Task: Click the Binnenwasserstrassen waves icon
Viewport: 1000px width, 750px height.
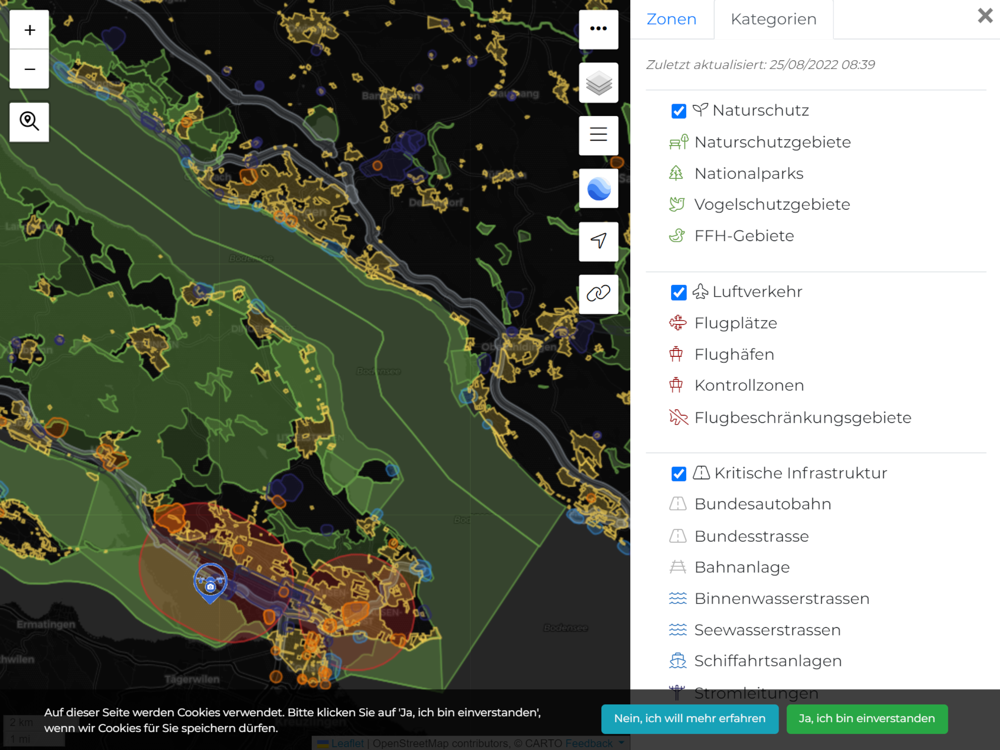Action: coord(677,598)
